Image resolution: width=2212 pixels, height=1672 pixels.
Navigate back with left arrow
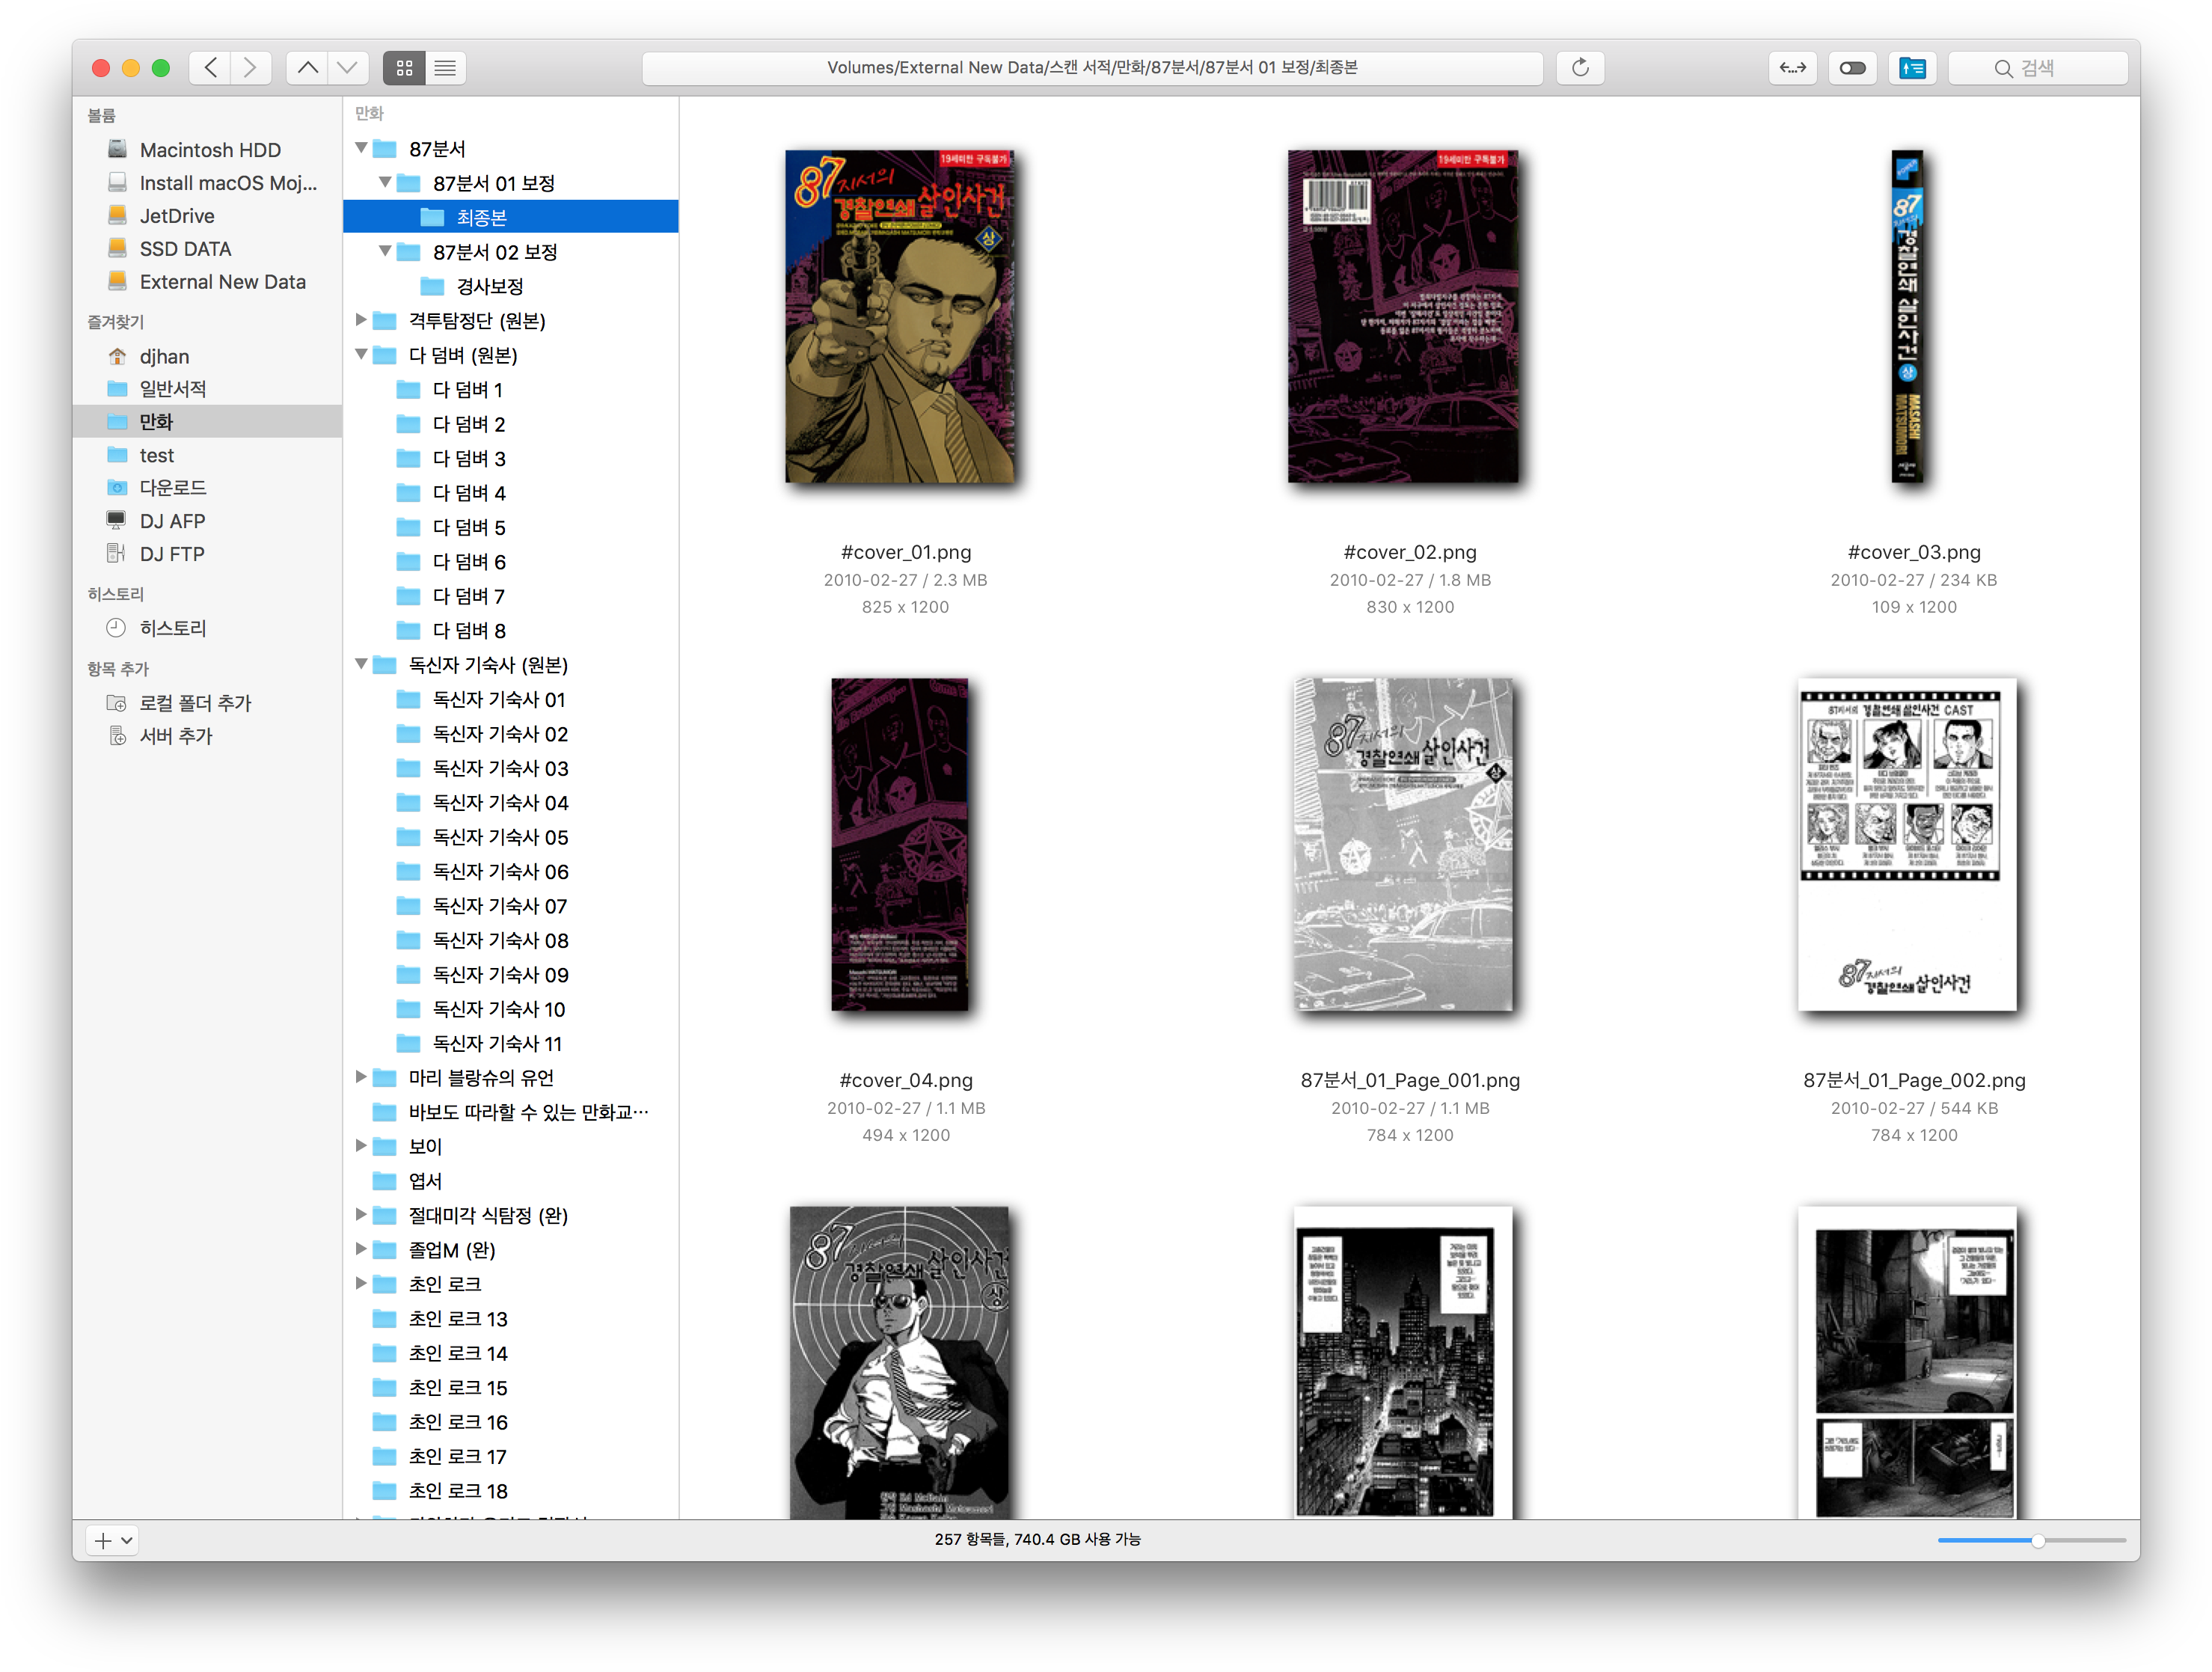click(210, 68)
